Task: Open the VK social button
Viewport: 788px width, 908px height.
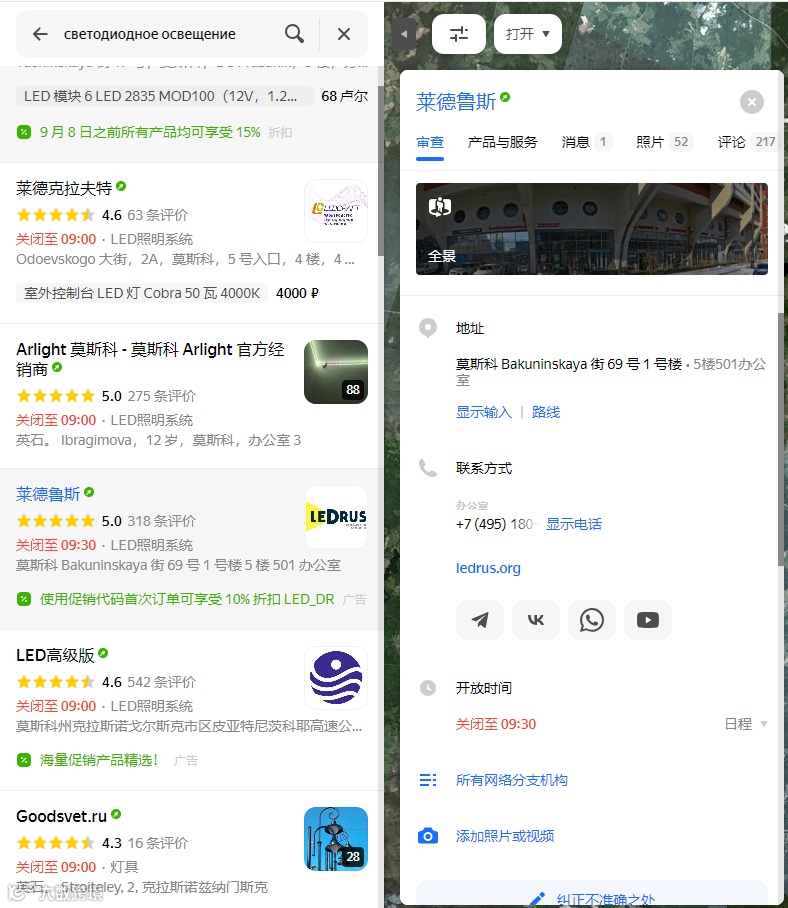Action: pyautogui.click(x=536, y=620)
